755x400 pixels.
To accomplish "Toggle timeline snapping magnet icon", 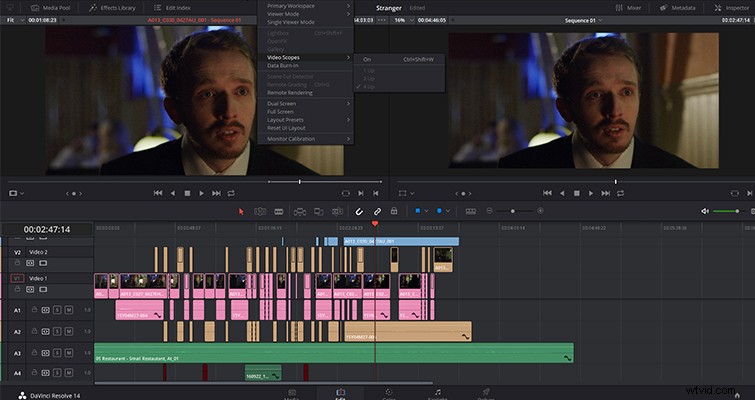I will (x=359, y=211).
